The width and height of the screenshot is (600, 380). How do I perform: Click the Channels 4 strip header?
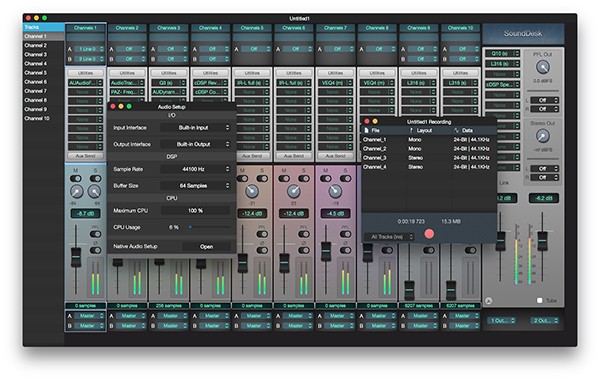(210, 28)
